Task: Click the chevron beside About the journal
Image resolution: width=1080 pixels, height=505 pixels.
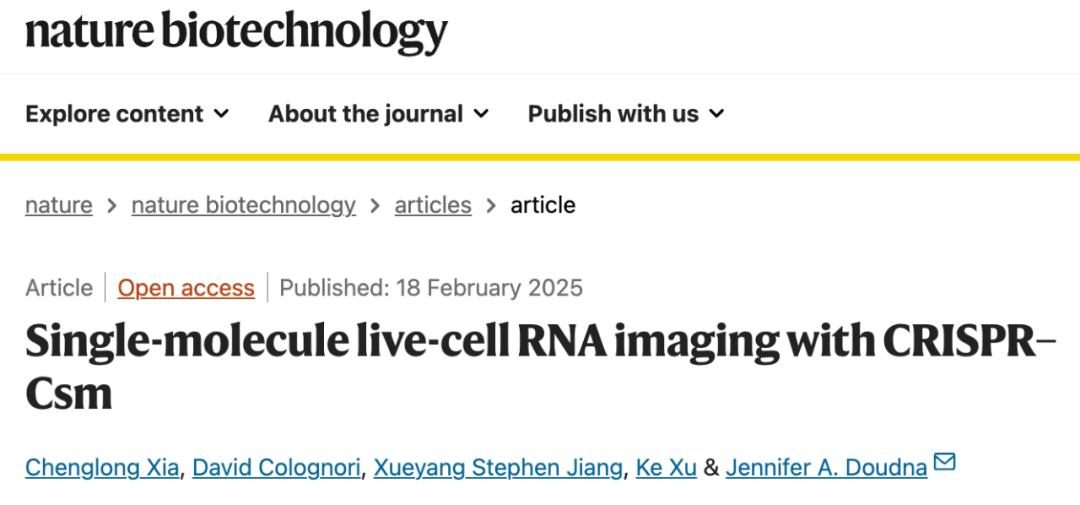Action: pos(481,114)
